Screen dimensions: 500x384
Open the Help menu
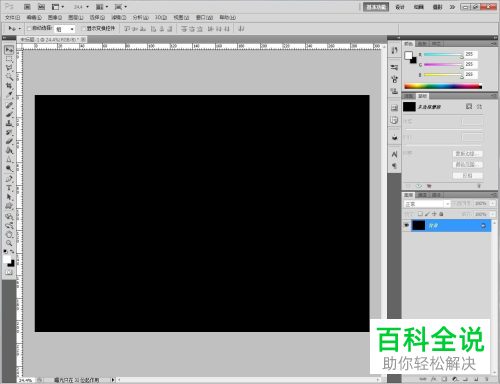(x=227, y=17)
